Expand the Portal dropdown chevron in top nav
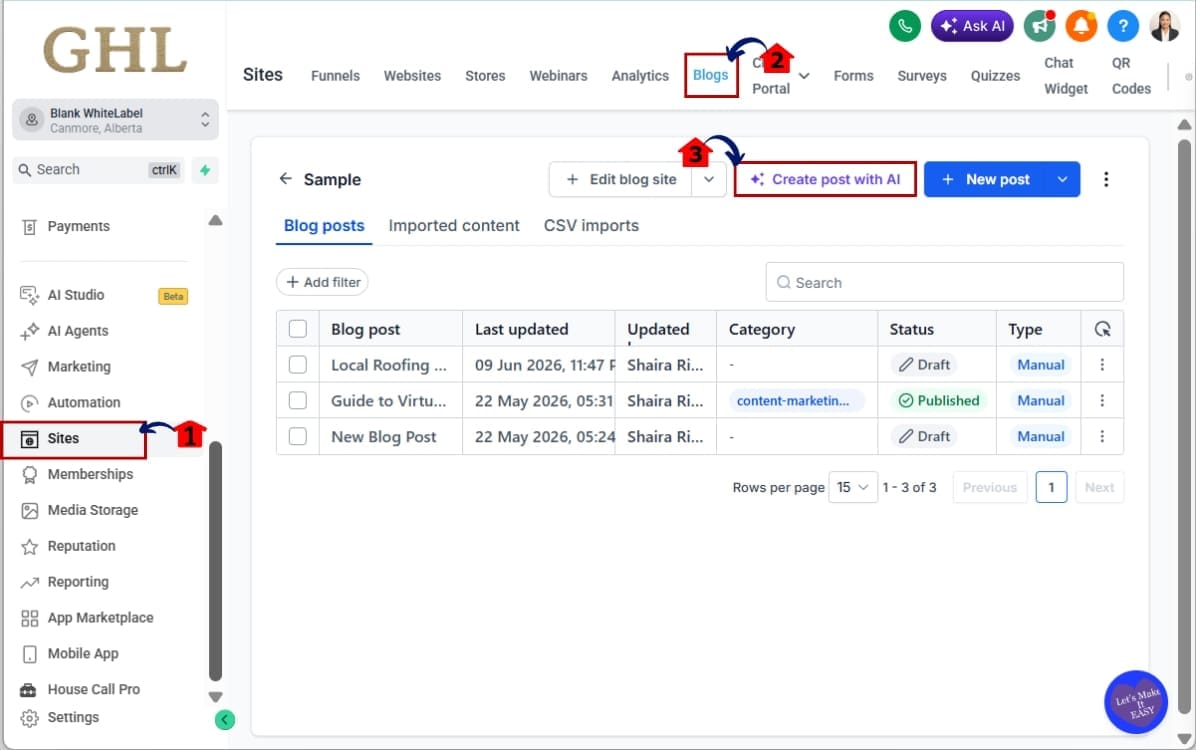 804,76
